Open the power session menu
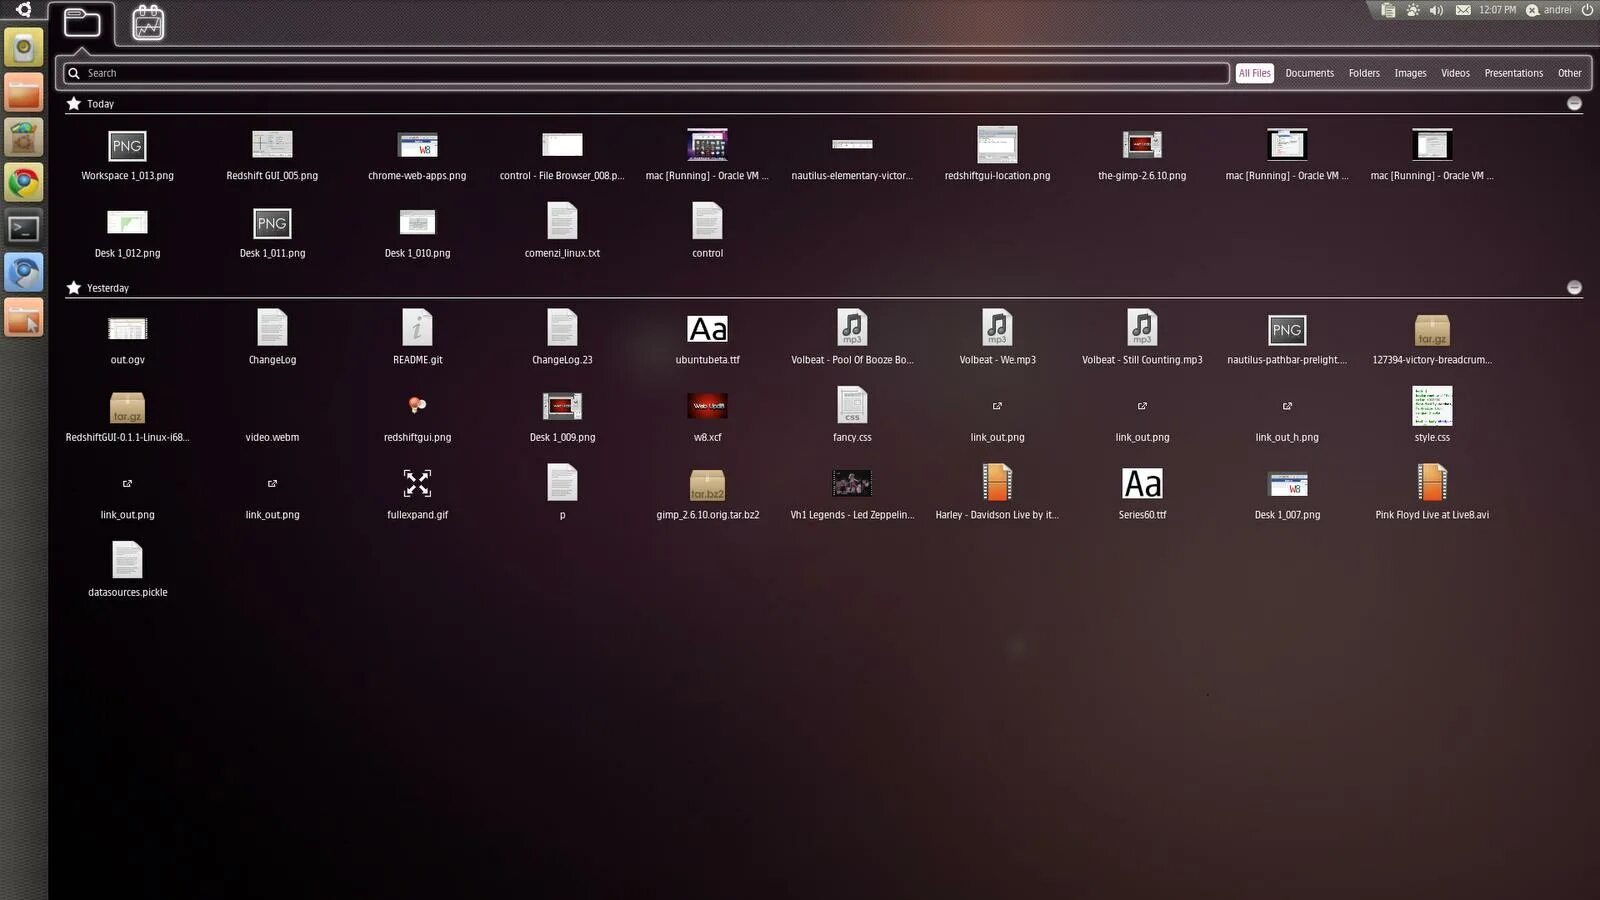1600x900 pixels. (x=1587, y=10)
